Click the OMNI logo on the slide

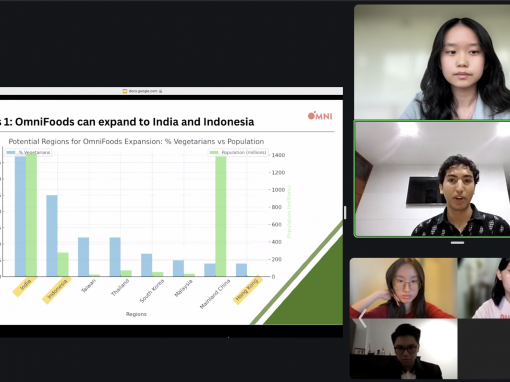[x=320, y=116]
